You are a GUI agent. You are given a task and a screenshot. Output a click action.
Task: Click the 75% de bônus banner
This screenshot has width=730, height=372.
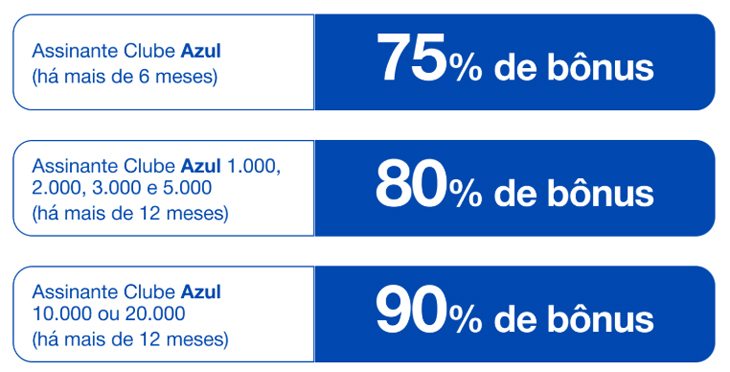(x=514, y=62)
